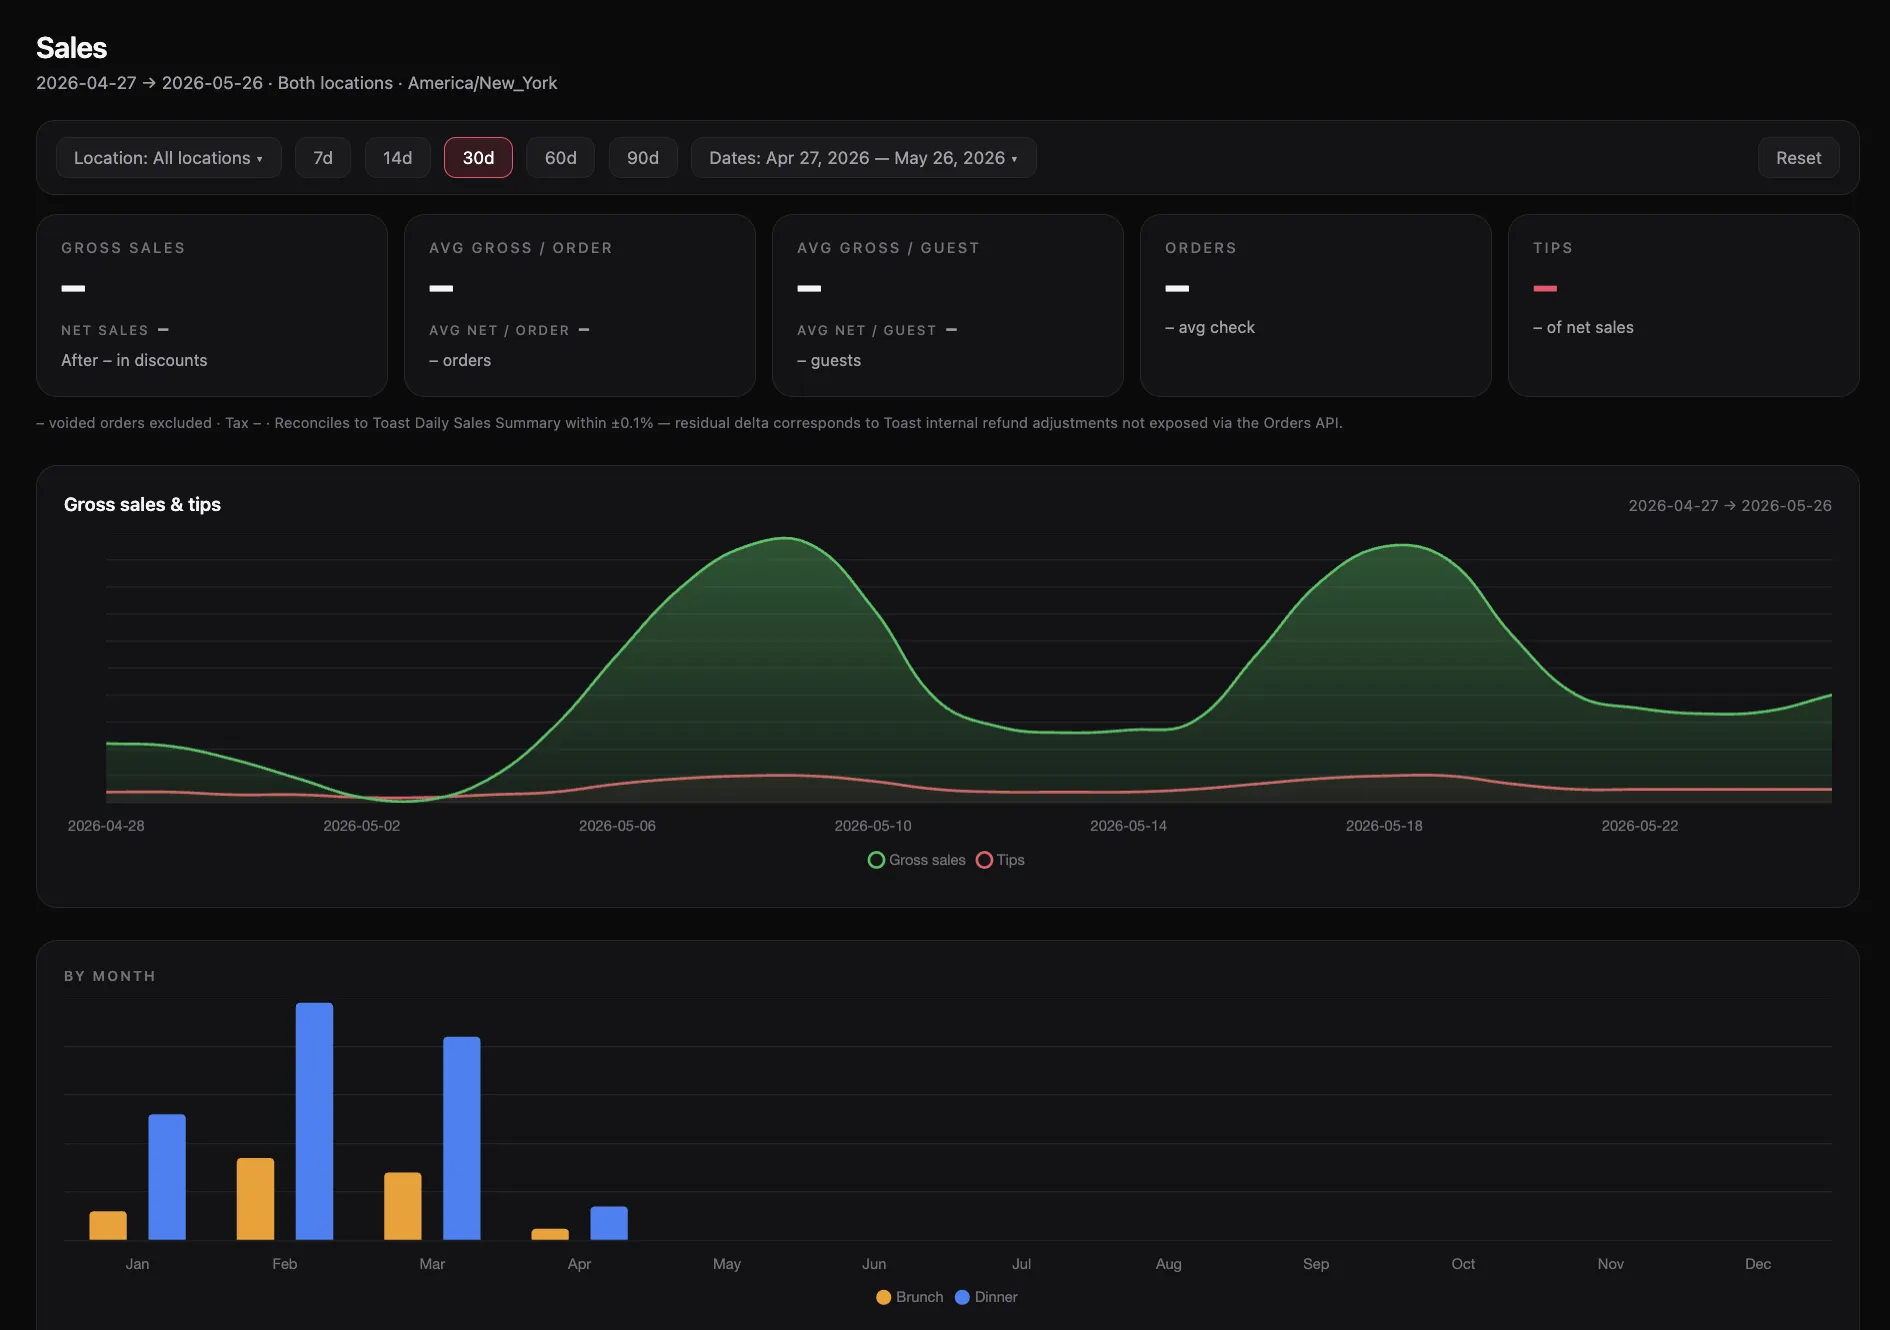
Task: Click the March Brunch orange bar
Action: pos(403,1206)
